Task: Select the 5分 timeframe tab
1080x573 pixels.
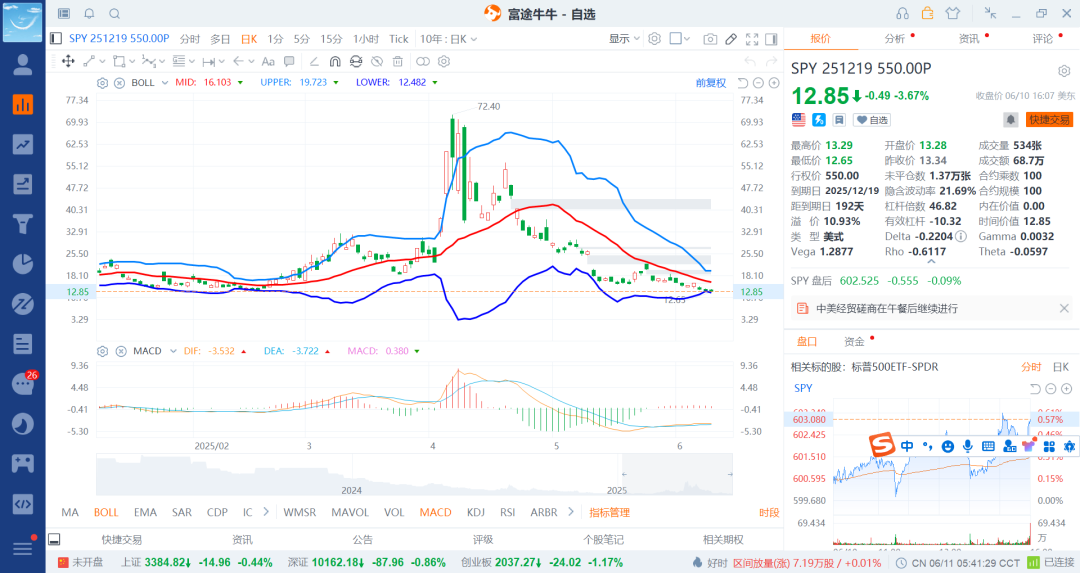Action: click(301, 39)
